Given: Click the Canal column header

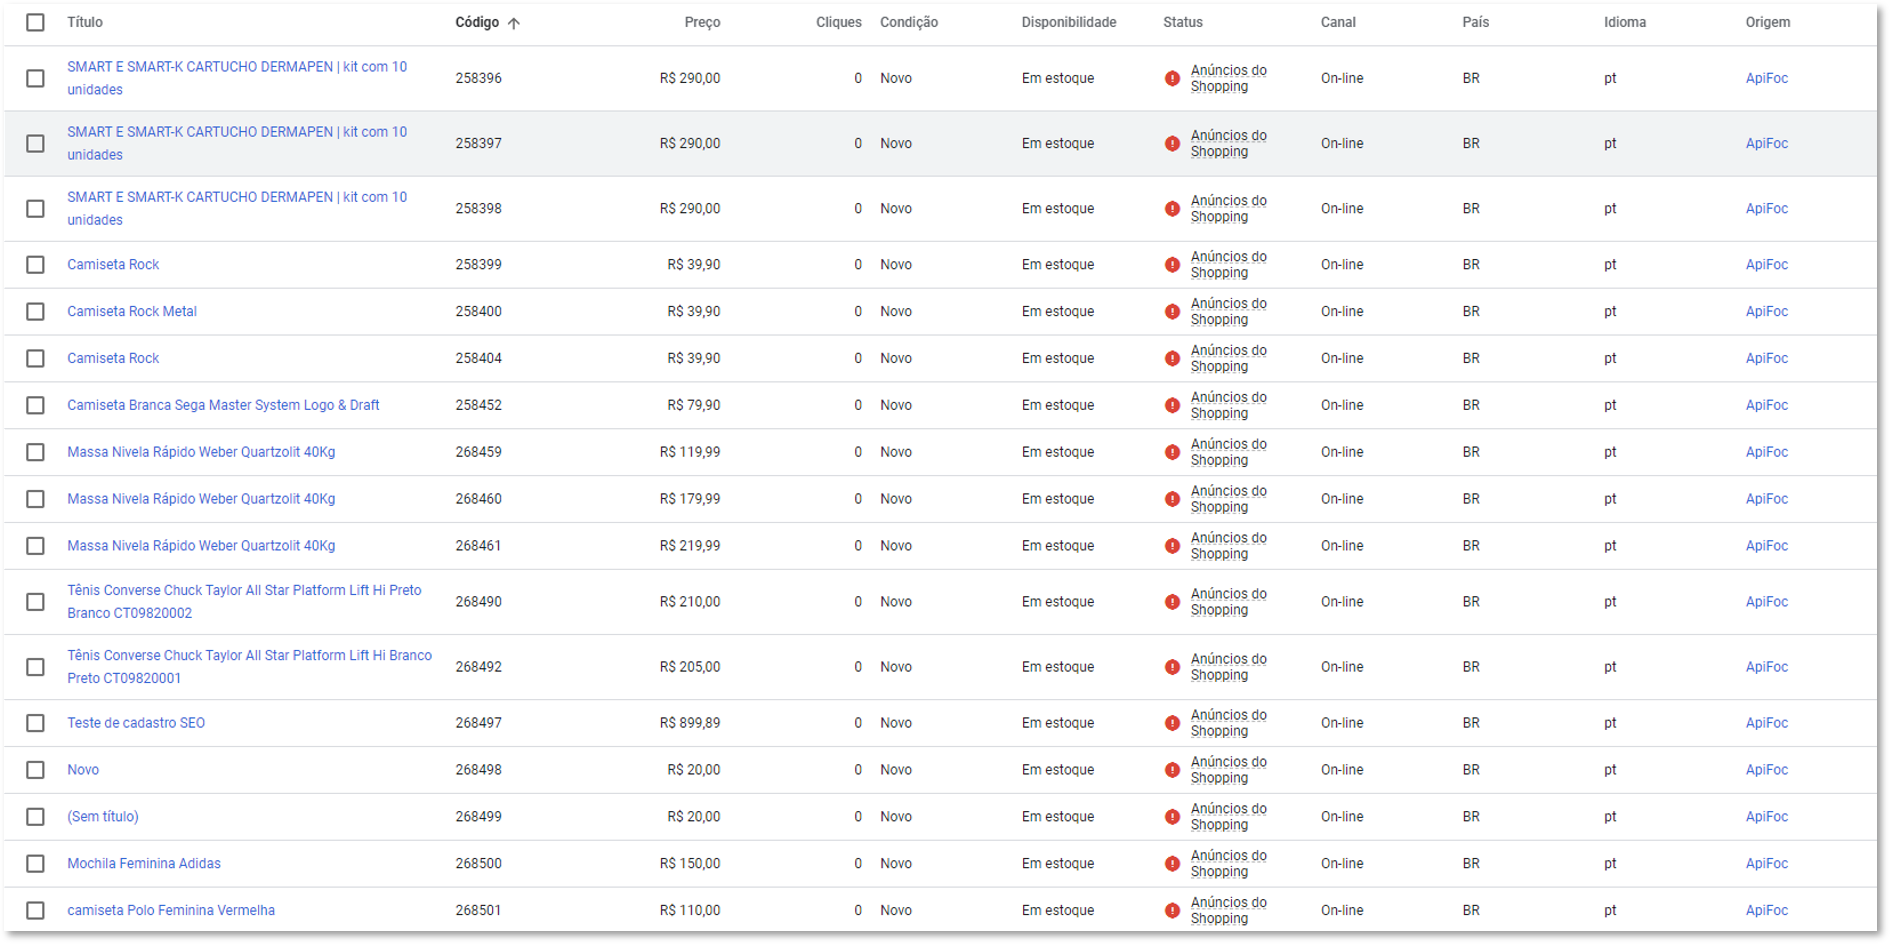Looking at the screenshot, I should [x=1338, y=22].
